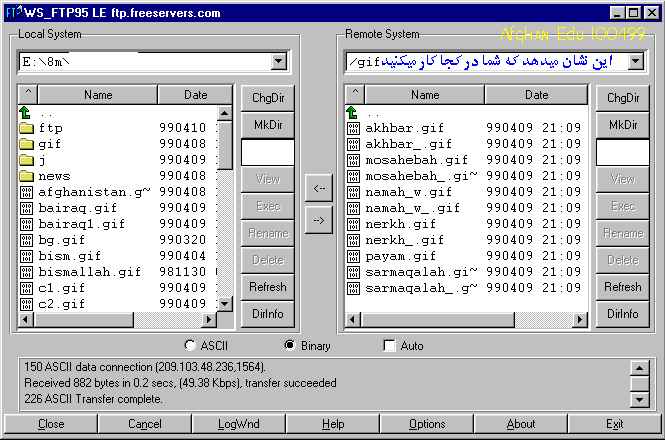Screen dimensions: 665x440
Task: Select the ftp folder icon in local list
Action: pyautogui.click(x=27, y=128)
